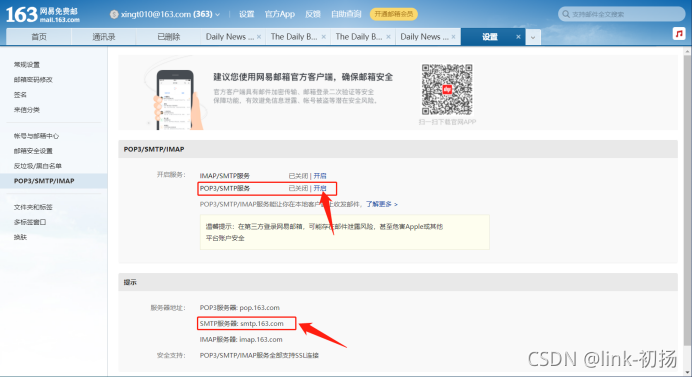Click the search magnifier icon

(566, 14)
